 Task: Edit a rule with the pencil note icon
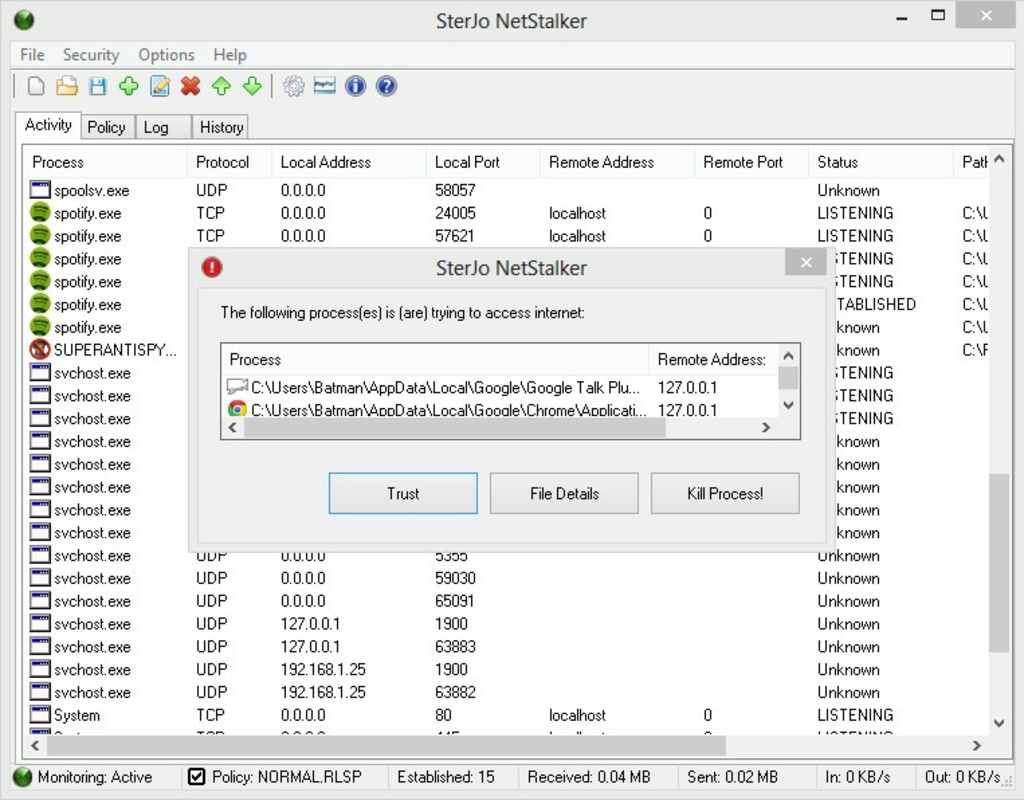(x=160, y=86)
